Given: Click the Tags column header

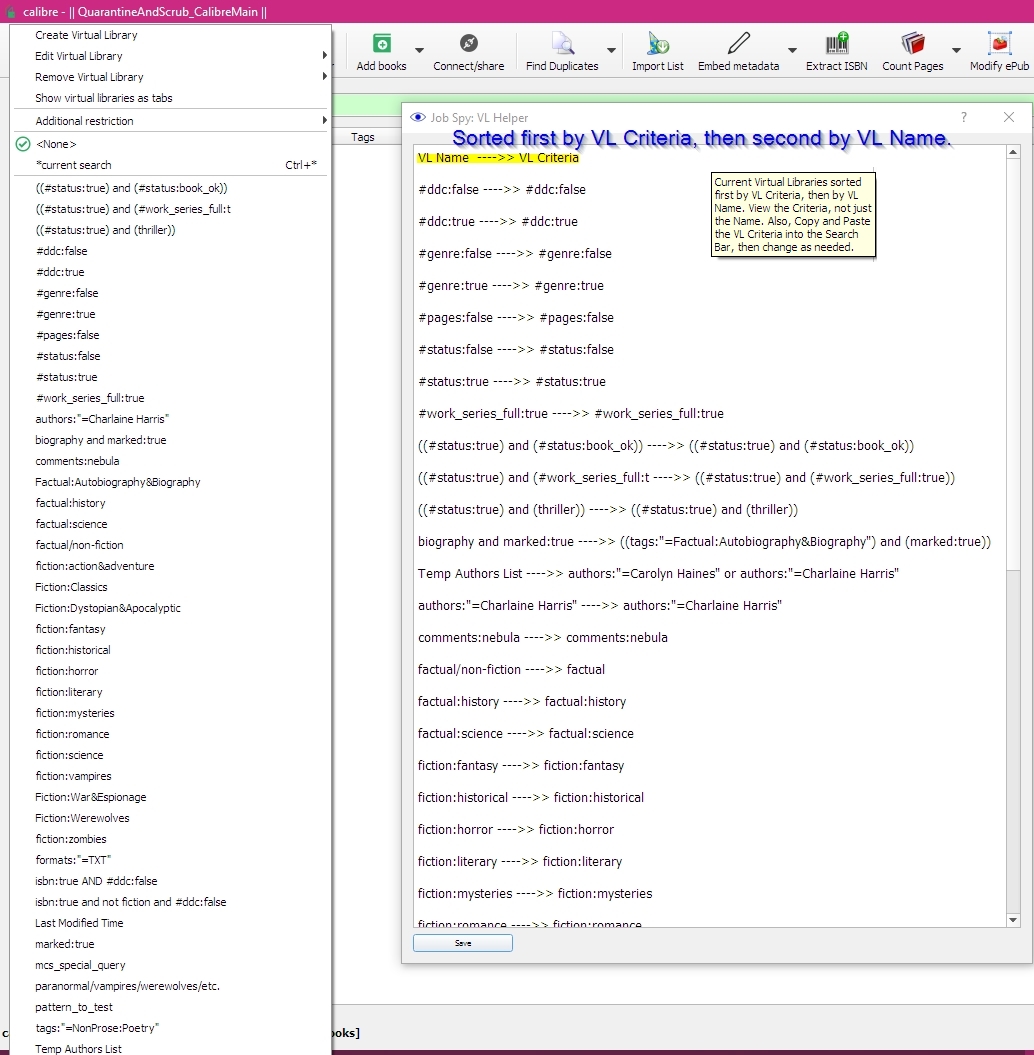Looking at the screenshot, I should click(x=363, y=137).
